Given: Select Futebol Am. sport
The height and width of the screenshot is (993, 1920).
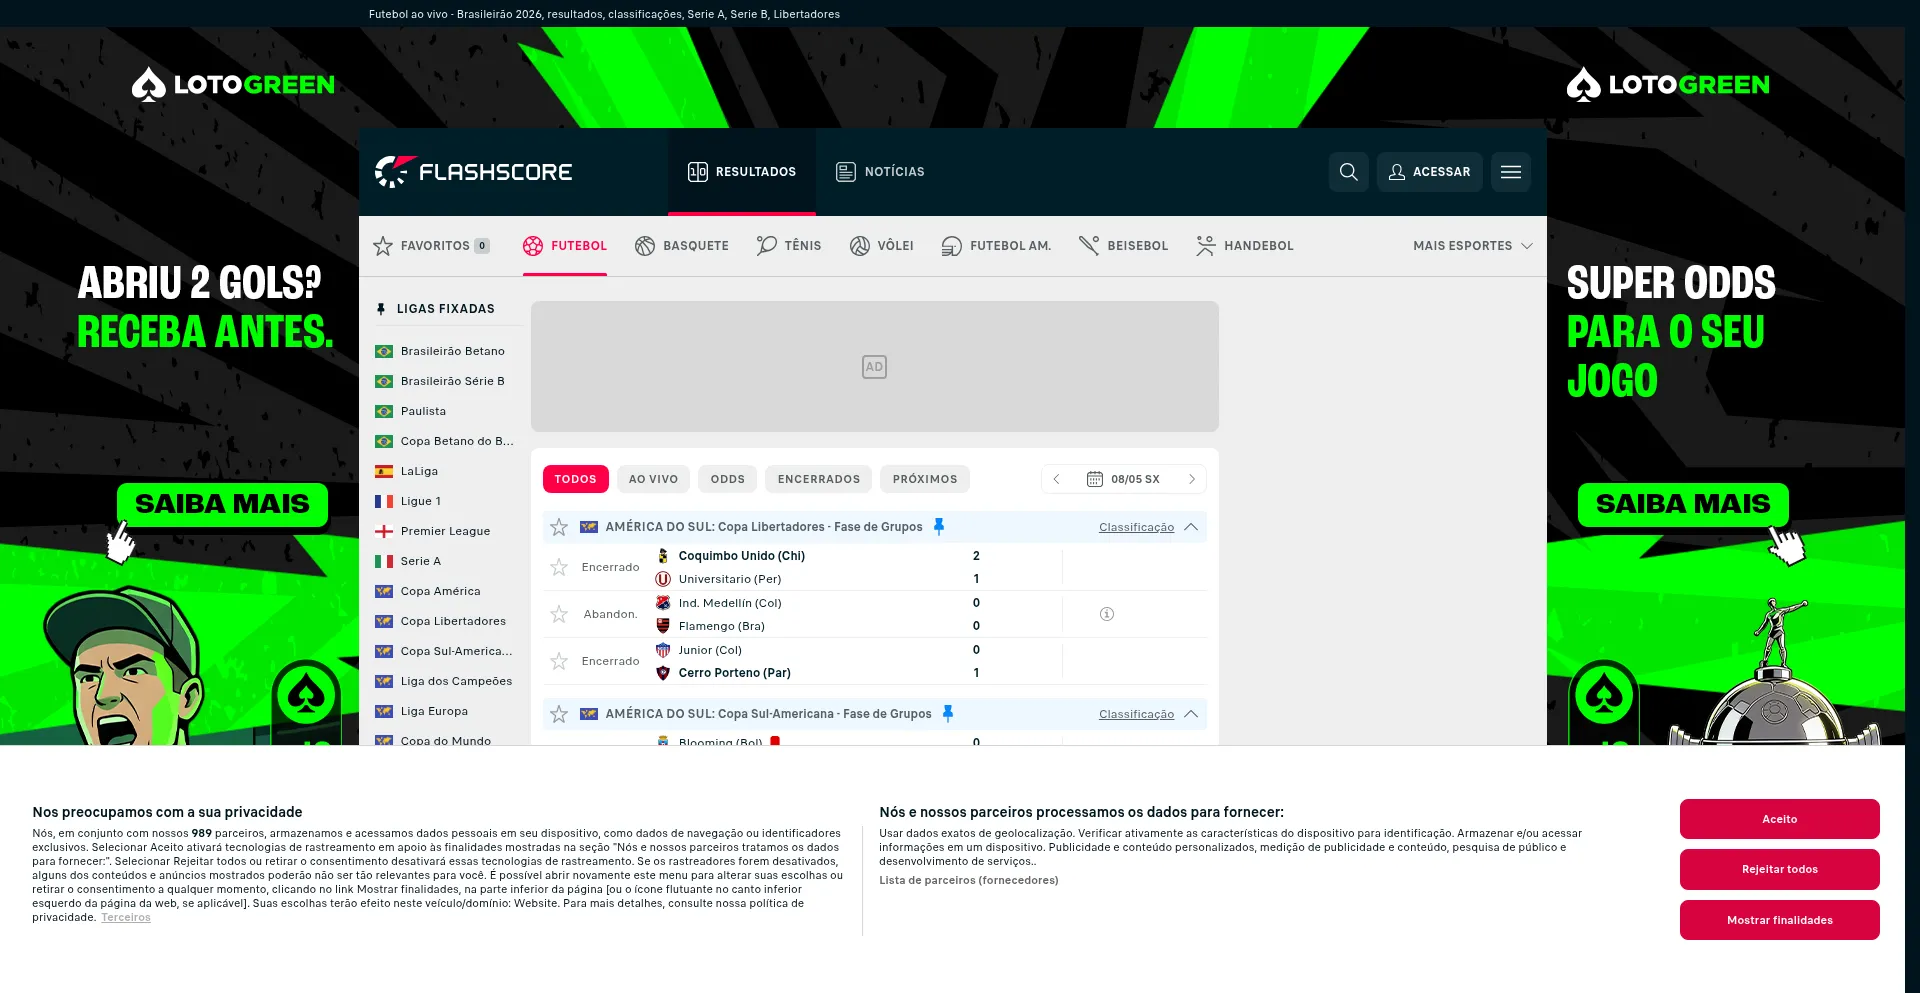Looking at the screenshot, I should [997, 246].
